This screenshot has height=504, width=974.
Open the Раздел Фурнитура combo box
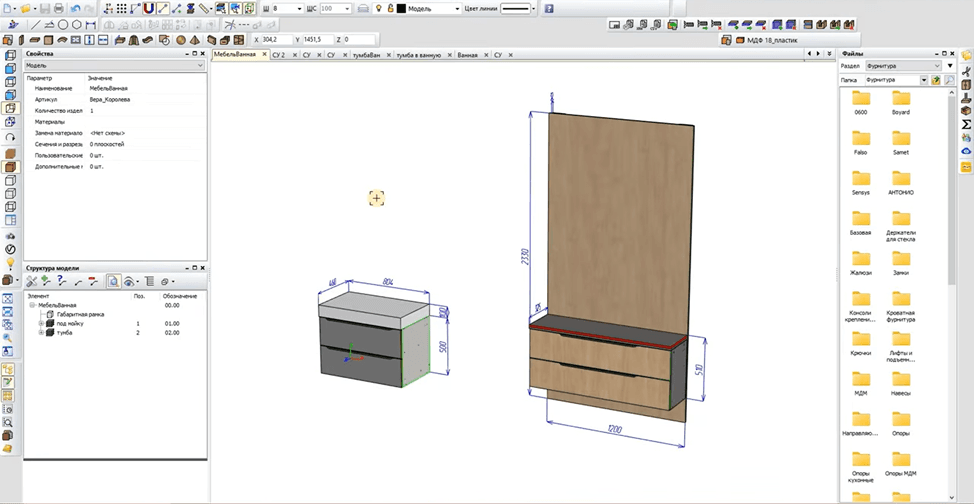click(x=903, y=66)
